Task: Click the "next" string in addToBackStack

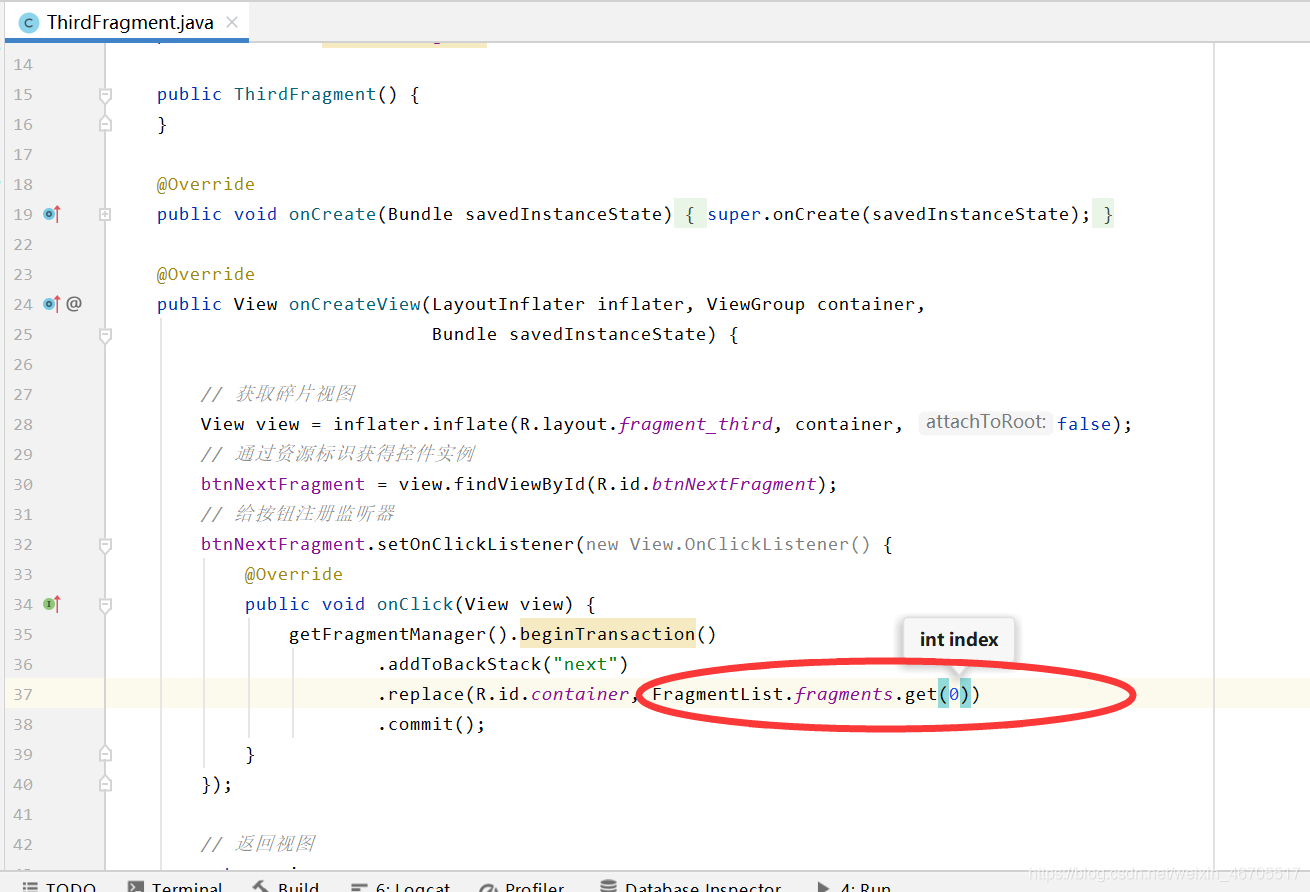Action: coord(585,664)
